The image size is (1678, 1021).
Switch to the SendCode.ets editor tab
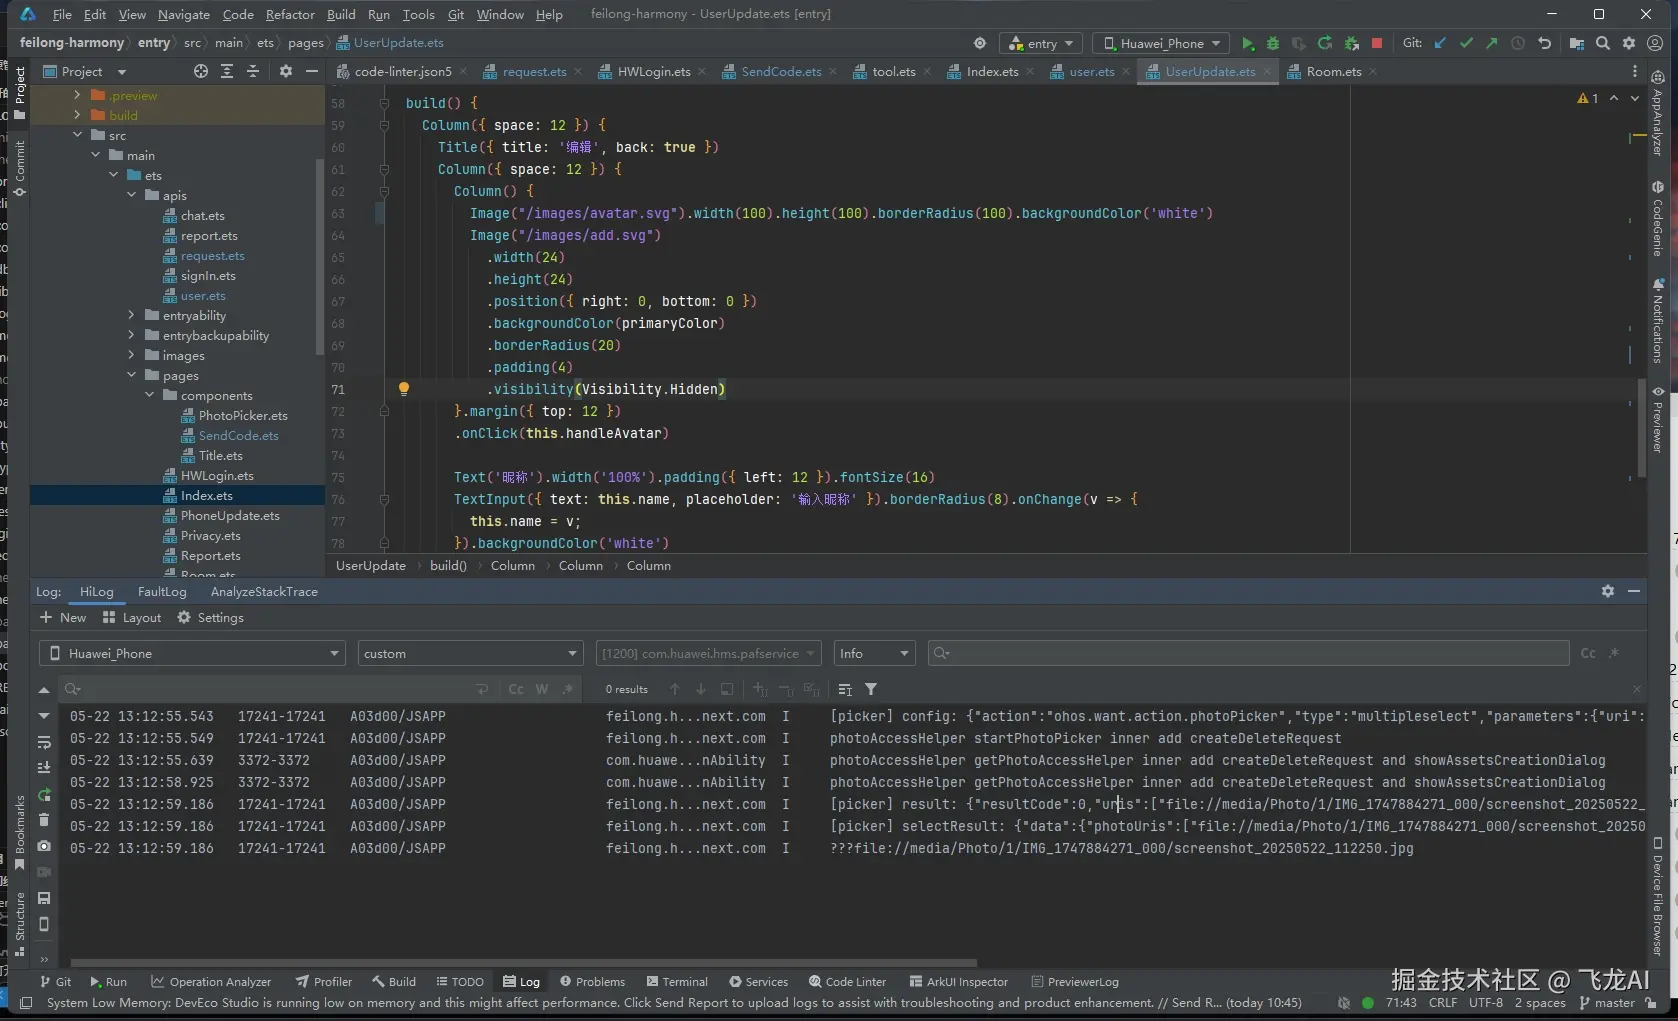[x=780, y=71]
